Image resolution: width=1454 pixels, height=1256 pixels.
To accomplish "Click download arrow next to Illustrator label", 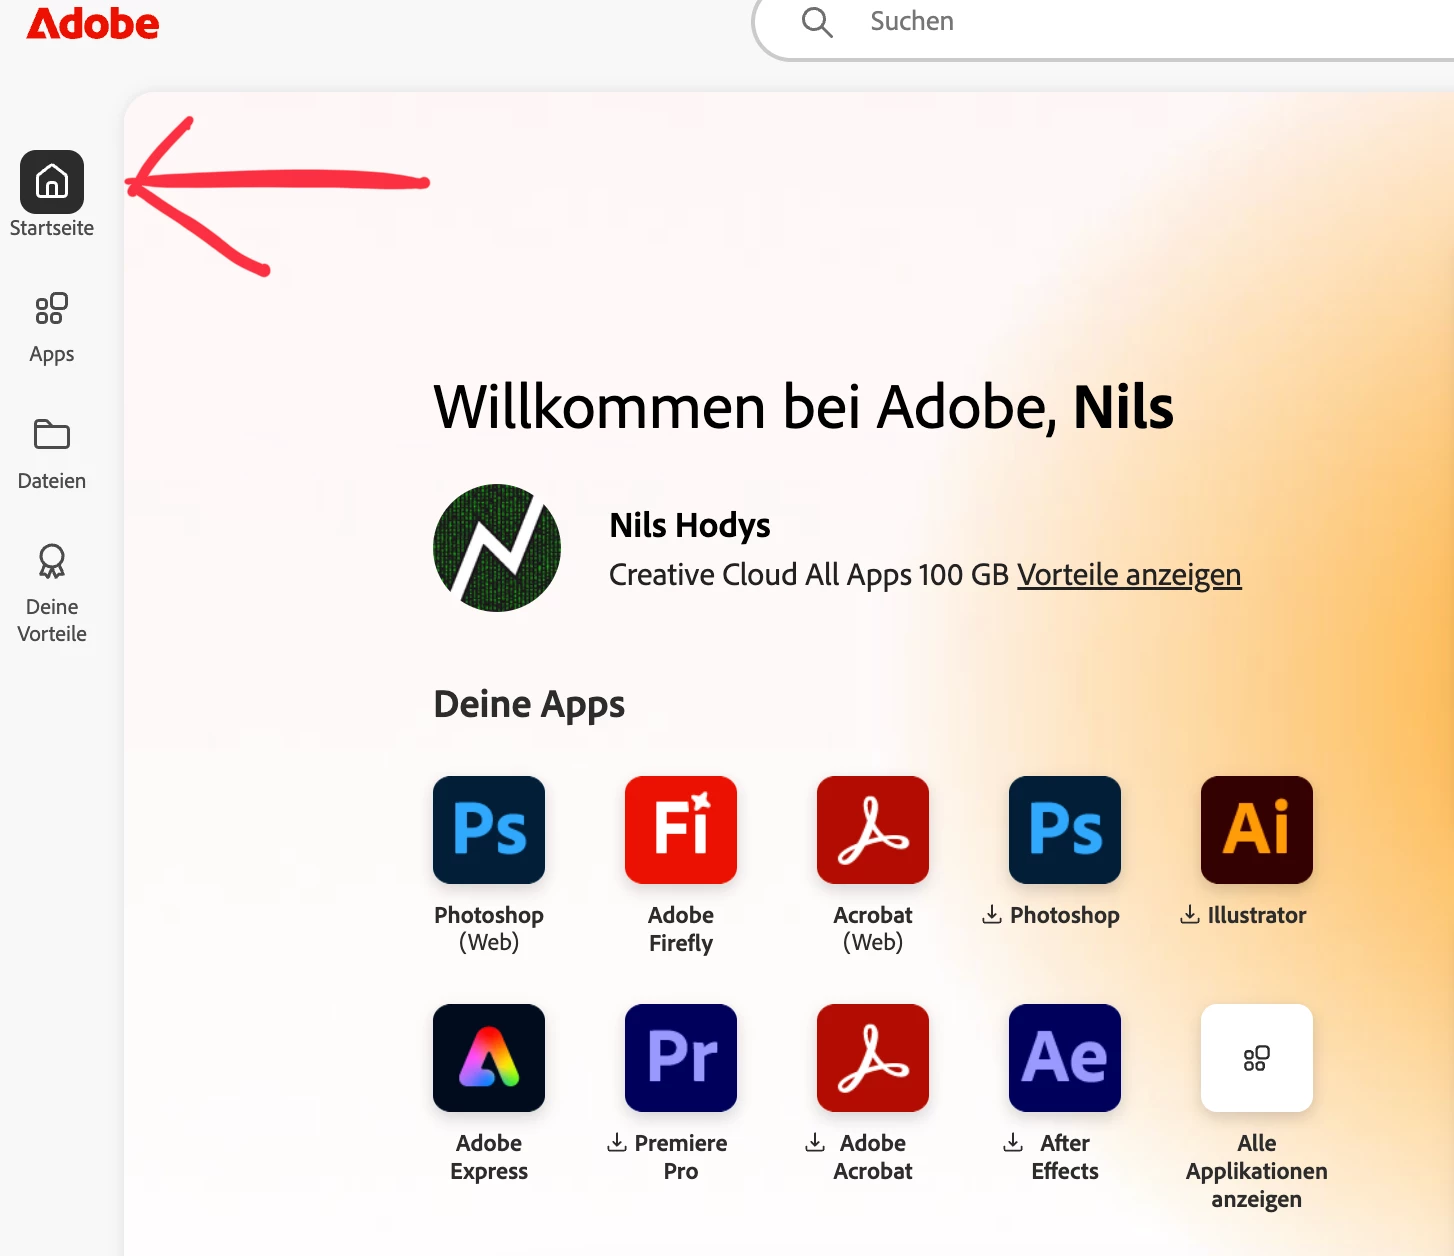I will coord(1190,914).
